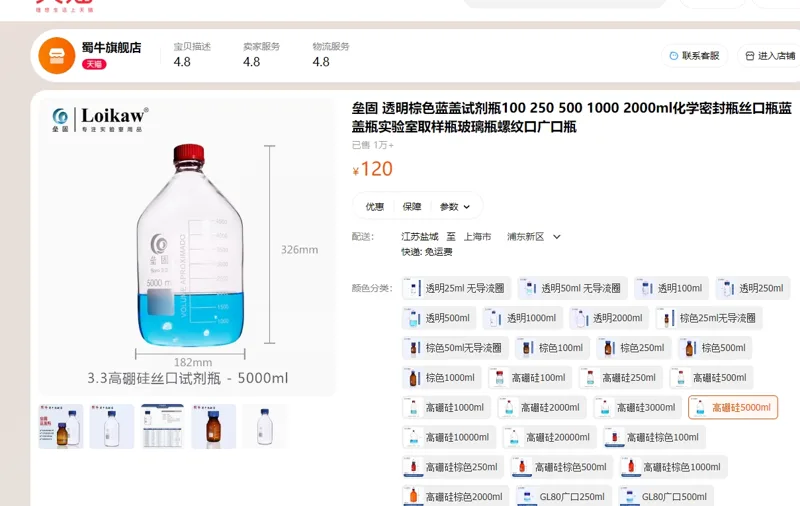Pick the 高硼硅棕色250ml variant
The image size is (800, 506).
point(453,467)
